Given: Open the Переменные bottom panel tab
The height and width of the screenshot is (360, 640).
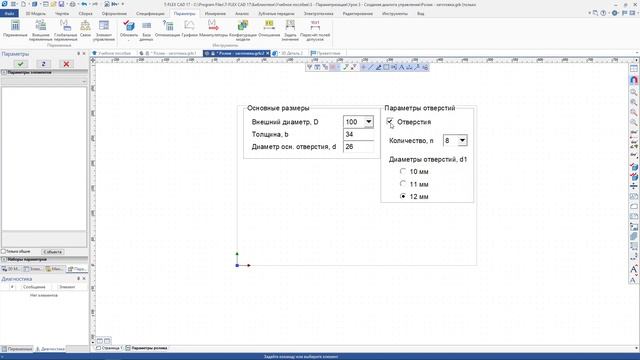Looking at the screenshot, I should pyautogui.click(x=17, y=349).
